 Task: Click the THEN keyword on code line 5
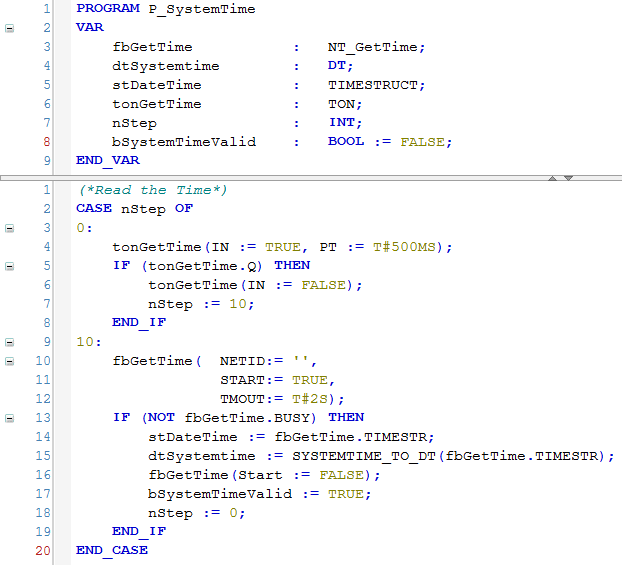click(x=292, y=265)
